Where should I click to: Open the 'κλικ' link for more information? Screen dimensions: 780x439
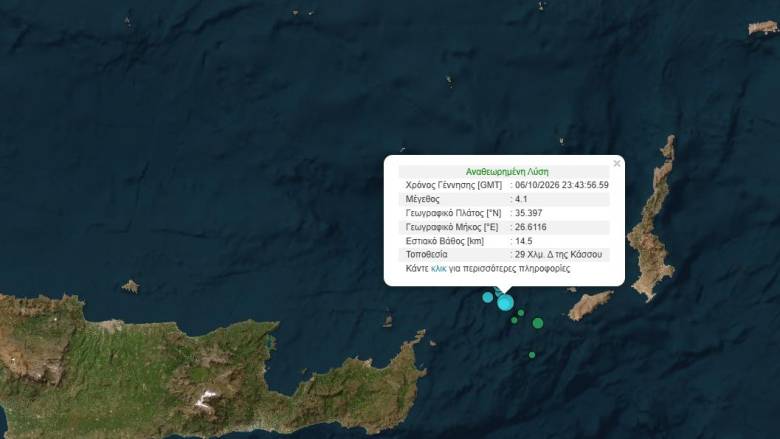[438, 268]
